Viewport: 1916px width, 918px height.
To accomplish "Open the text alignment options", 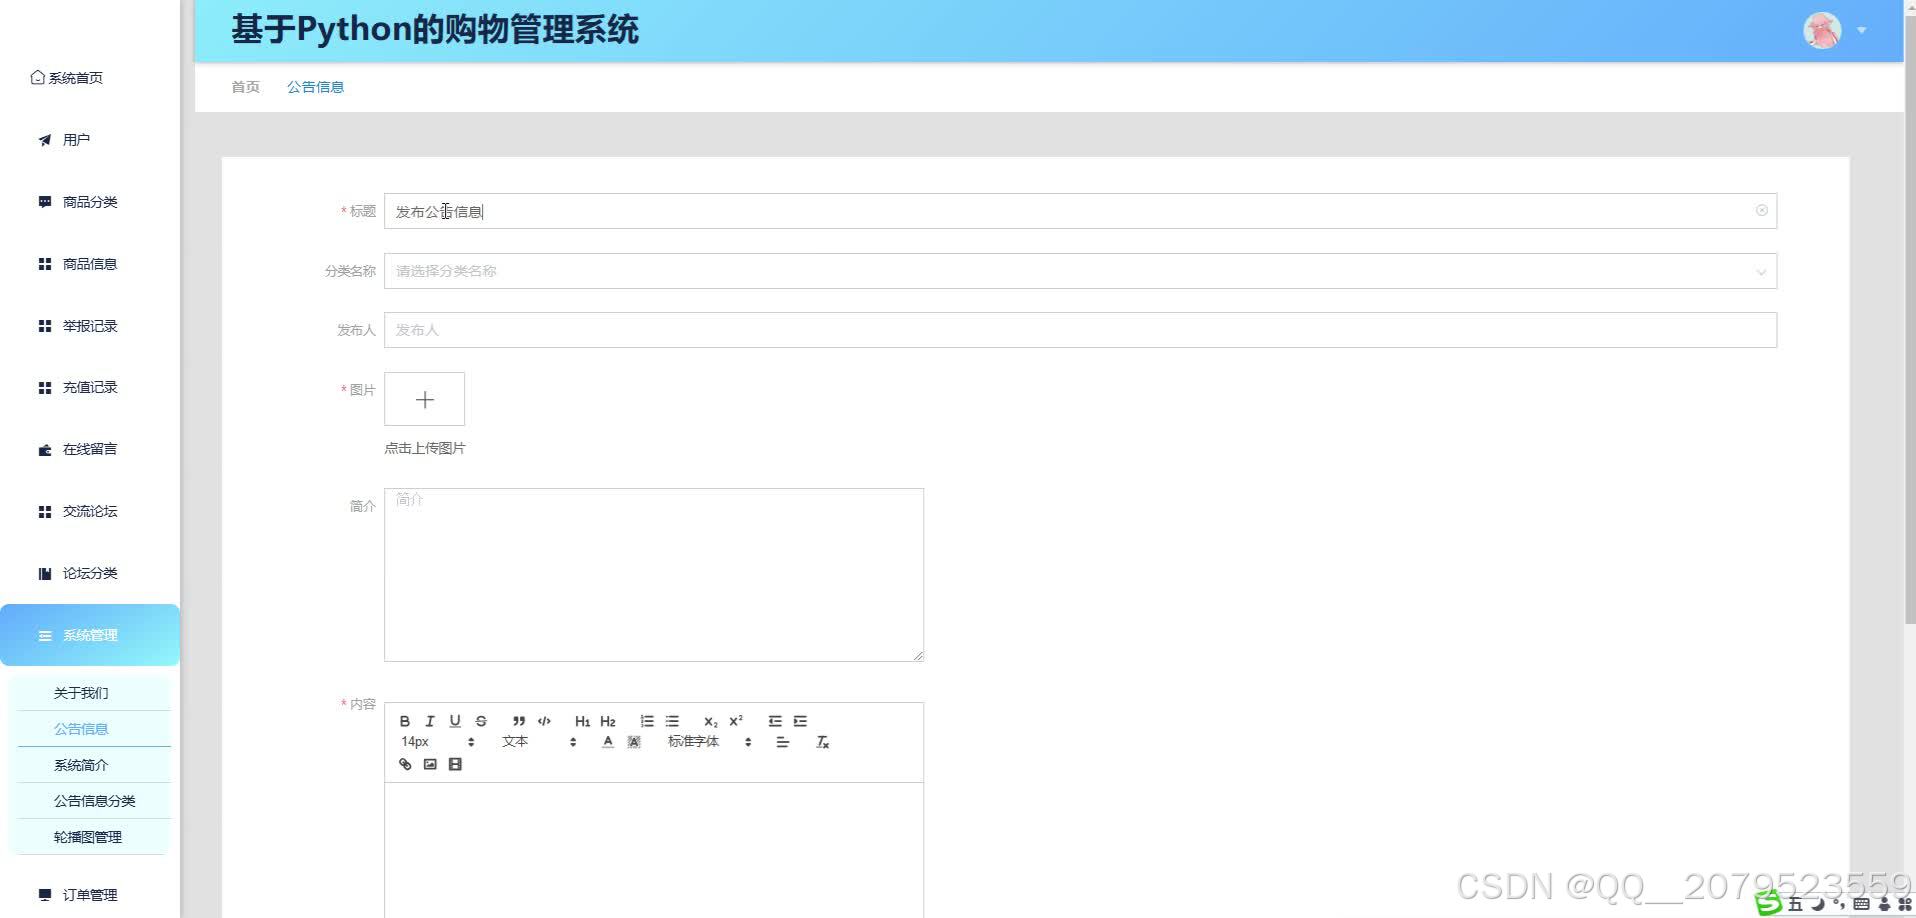I will [x=783, y=742].
